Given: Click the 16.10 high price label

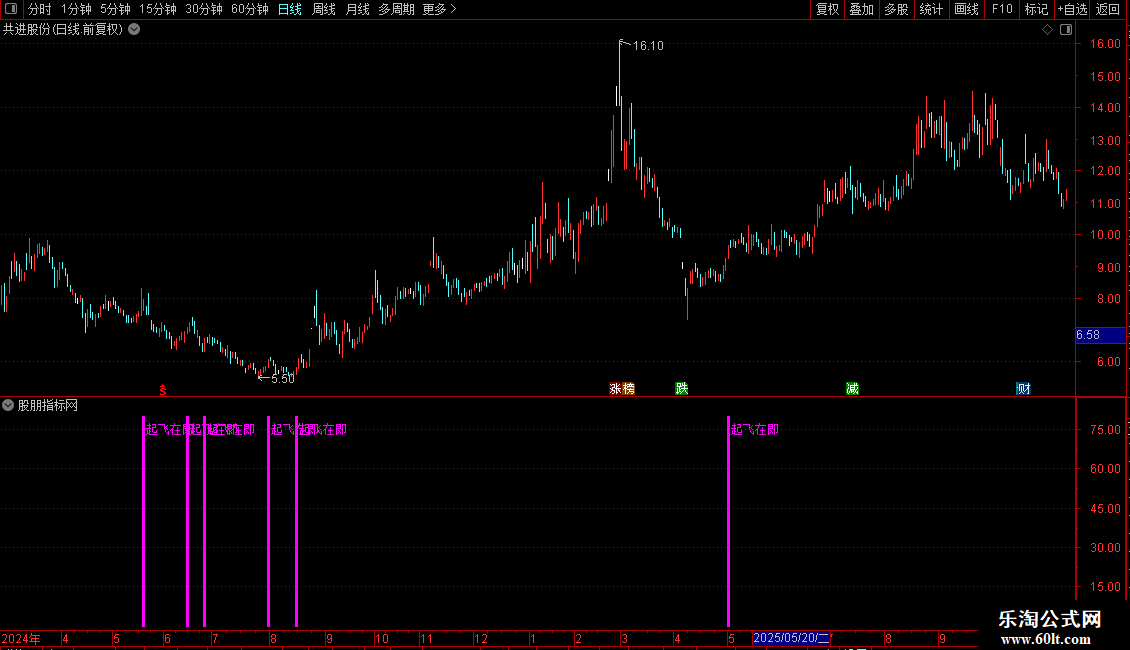Looking at the screenshot, I should [x=648, y=45].
